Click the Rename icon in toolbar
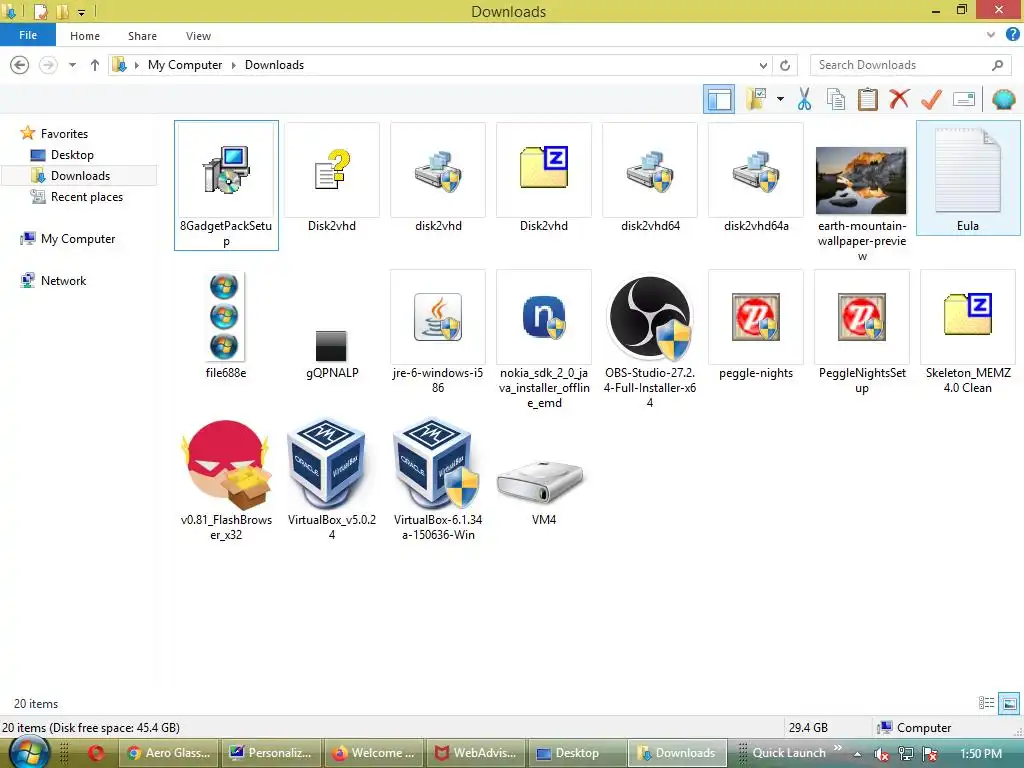Screen dimensions: 1024x768 pos(964,99)
